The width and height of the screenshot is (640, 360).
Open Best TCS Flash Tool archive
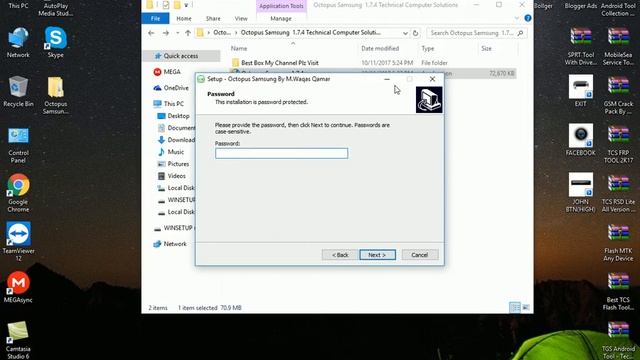pos(618,291)
